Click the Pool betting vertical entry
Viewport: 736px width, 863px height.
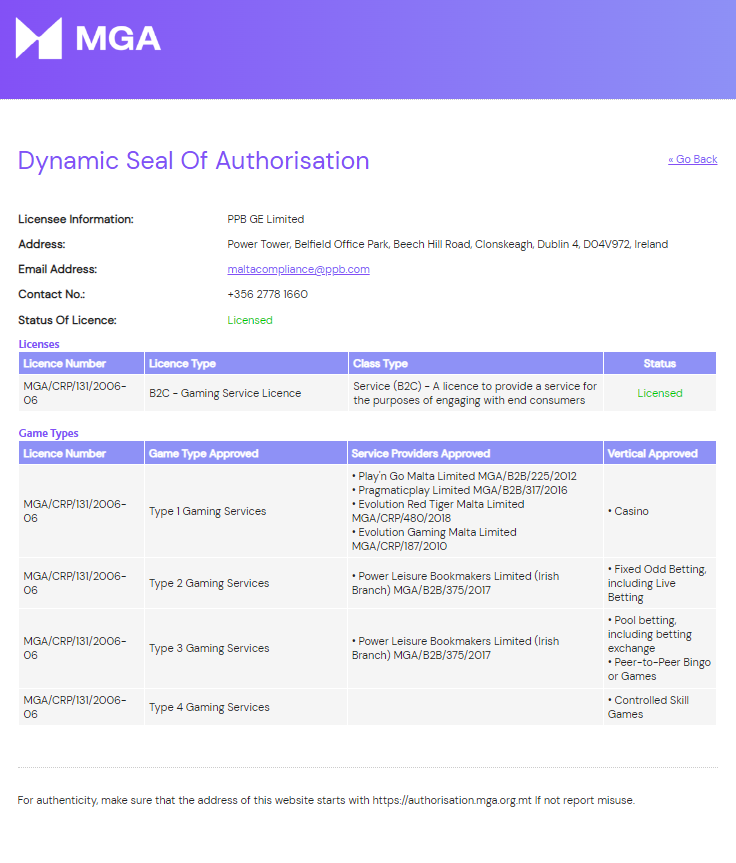tap(650, 634)
